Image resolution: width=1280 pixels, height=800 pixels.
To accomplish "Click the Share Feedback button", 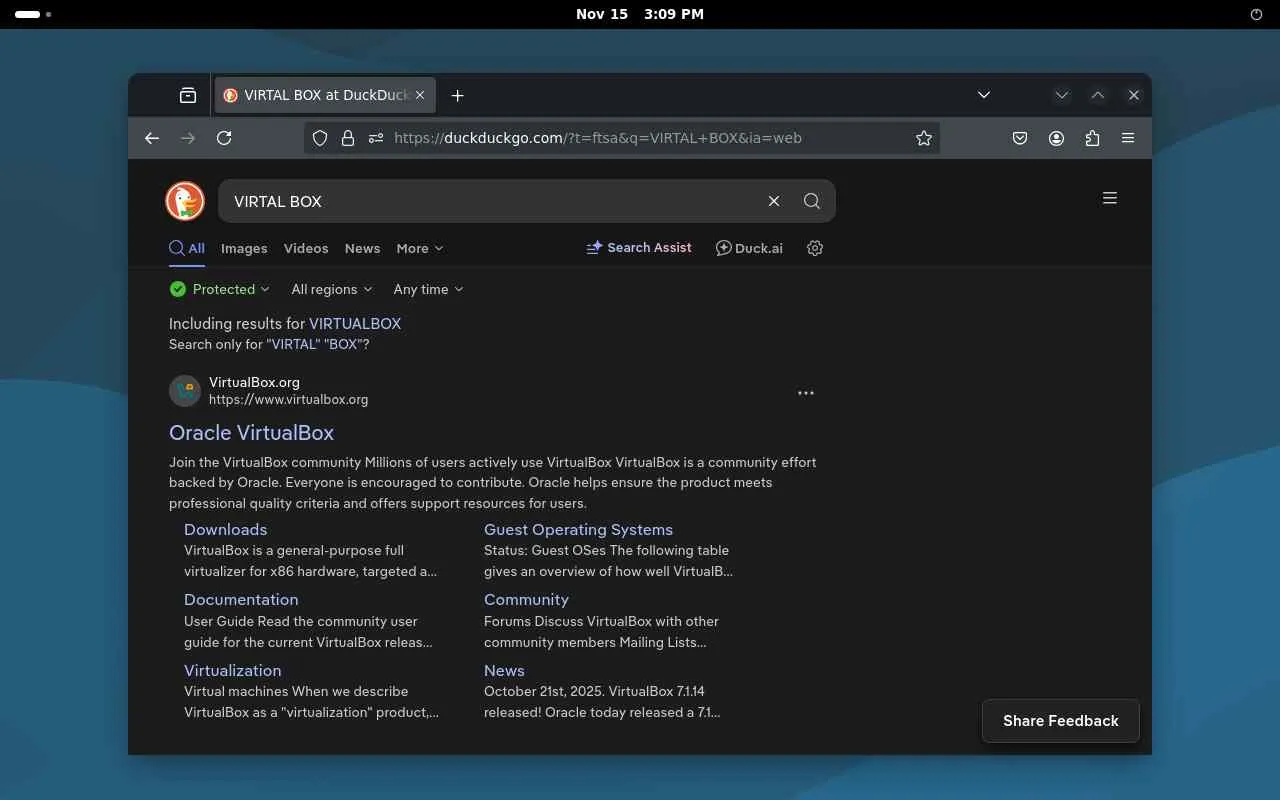I will pyautogui.click(x=1061, y=721).
